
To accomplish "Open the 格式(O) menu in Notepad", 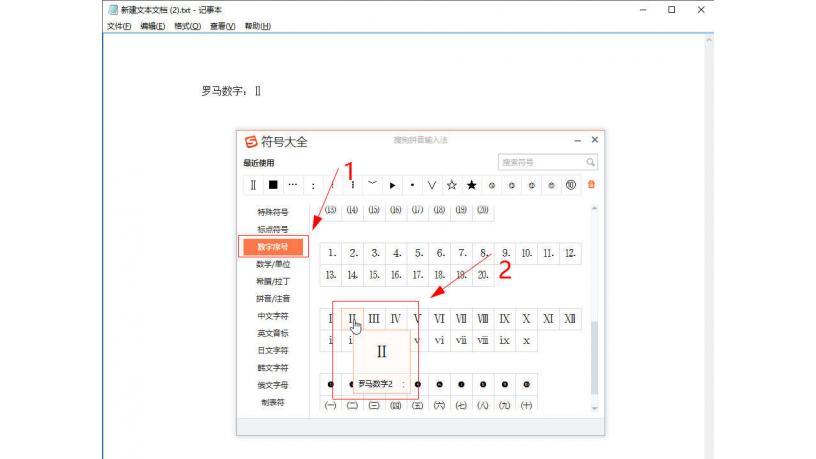I will [187, 26].
